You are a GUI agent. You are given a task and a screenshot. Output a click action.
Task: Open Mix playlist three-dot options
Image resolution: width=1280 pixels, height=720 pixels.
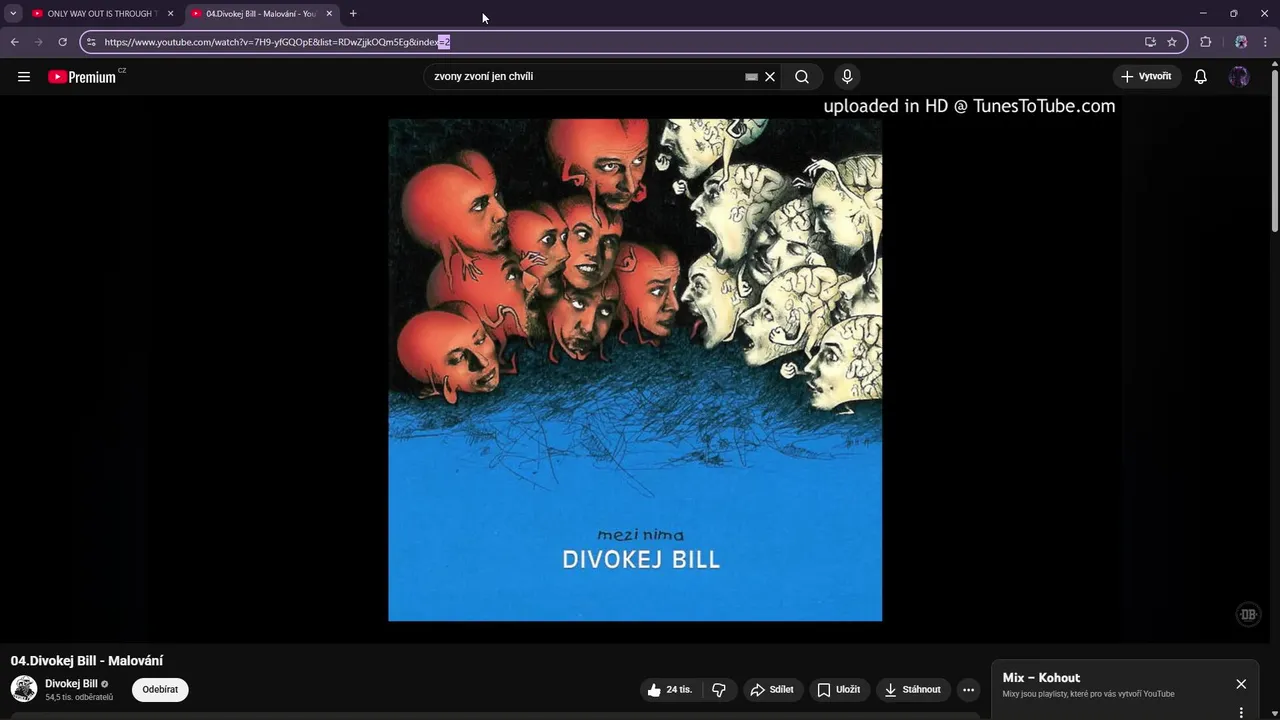tap(1241, 713)
